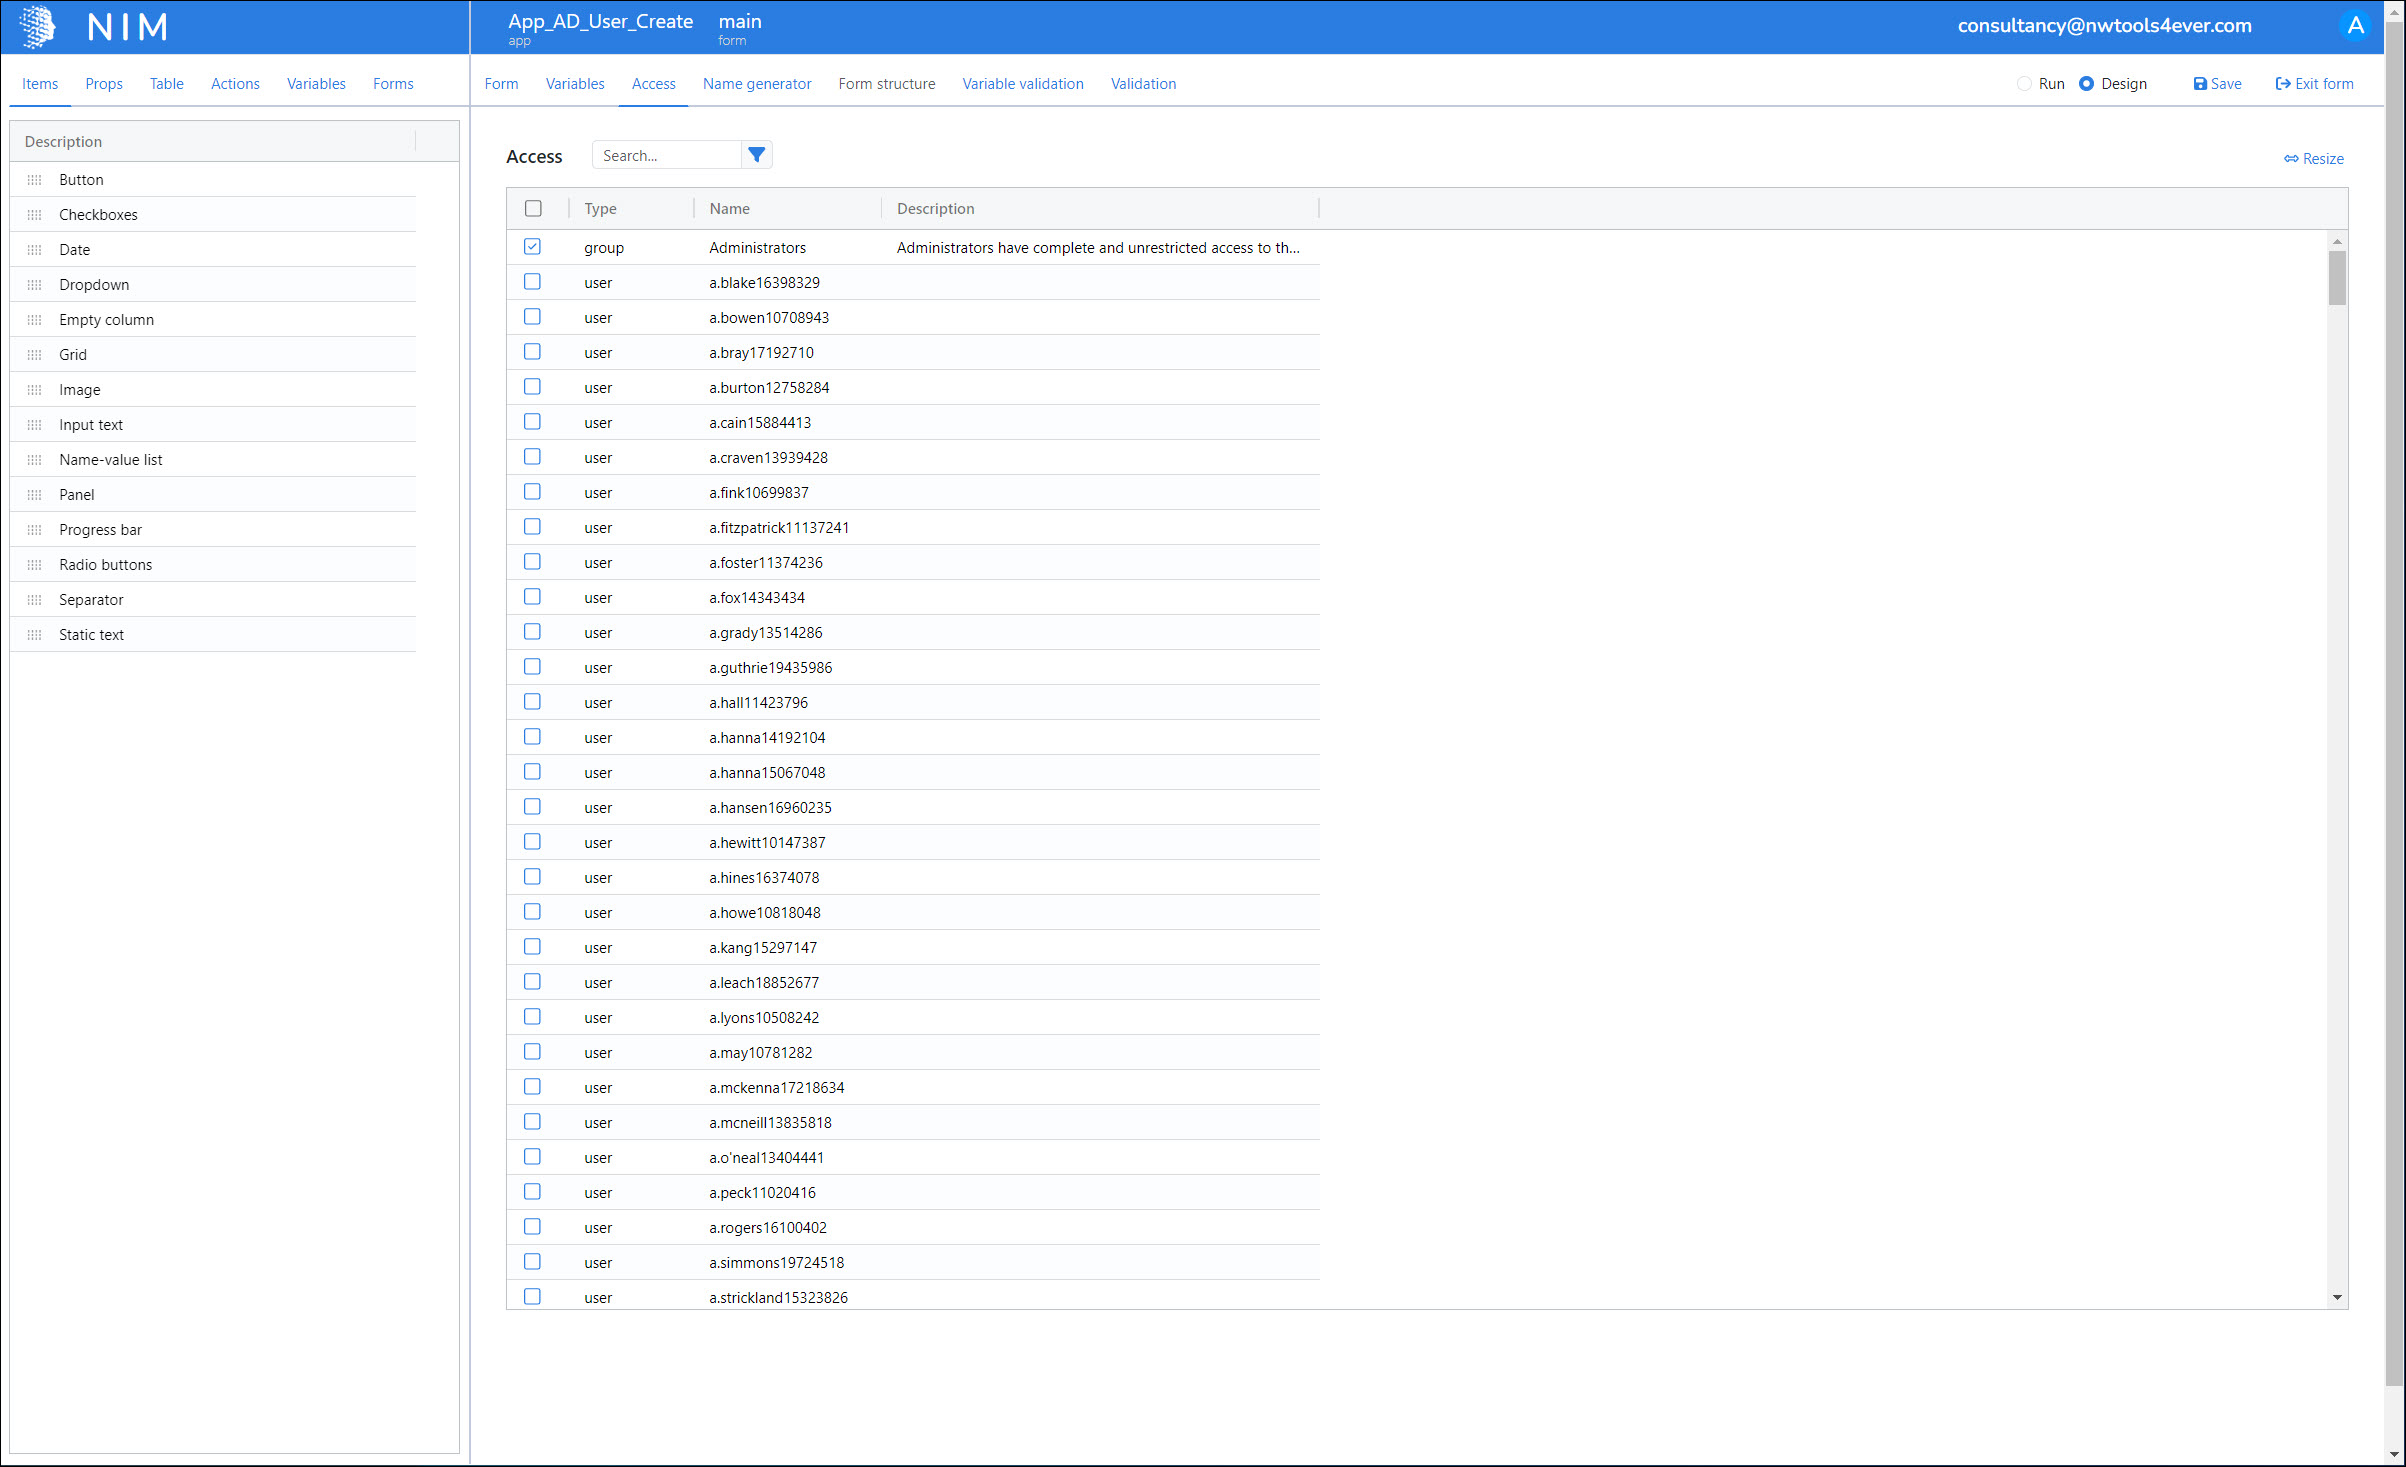The height and width of the screenshot is (1467, 2406).
Task: Click the grip icon next to Progress bar
Action: coord(35,530)
